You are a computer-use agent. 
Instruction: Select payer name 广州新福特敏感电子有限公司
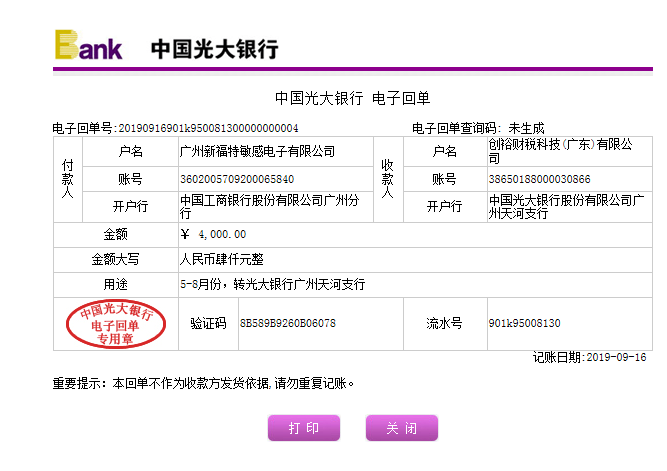pos(257,151)
